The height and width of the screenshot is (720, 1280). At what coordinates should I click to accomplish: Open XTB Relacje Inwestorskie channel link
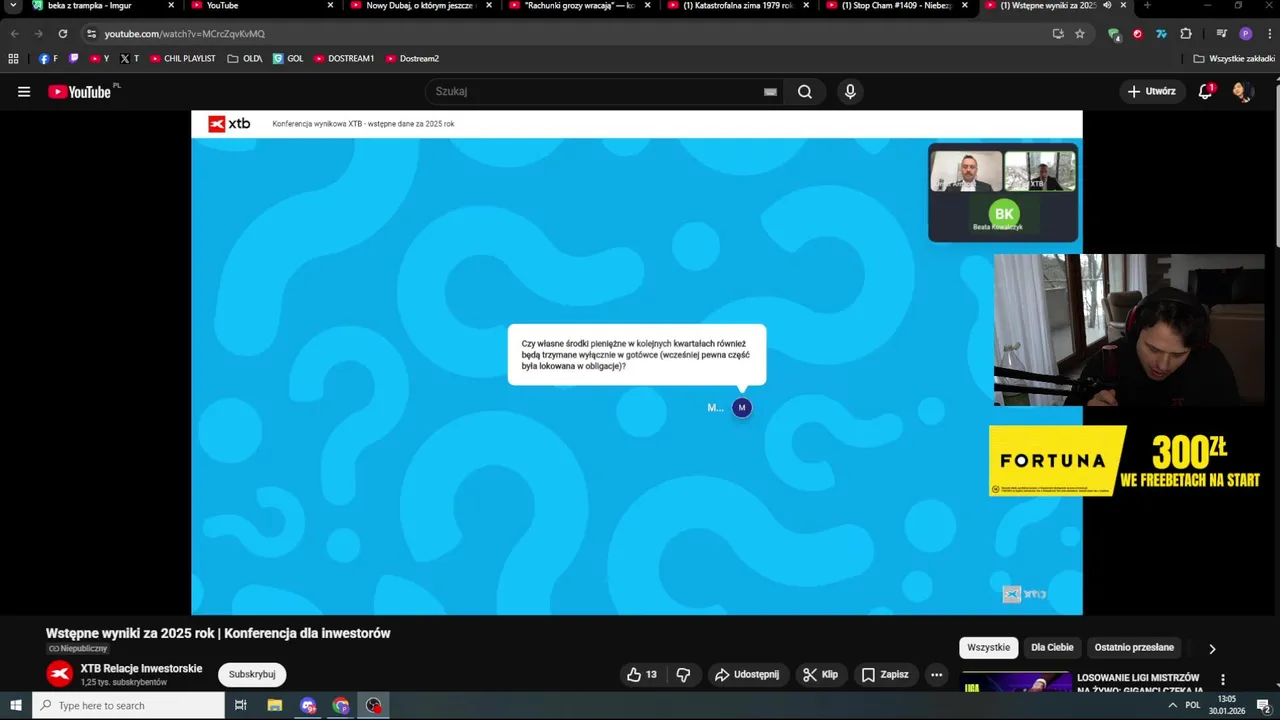[141, 669]
